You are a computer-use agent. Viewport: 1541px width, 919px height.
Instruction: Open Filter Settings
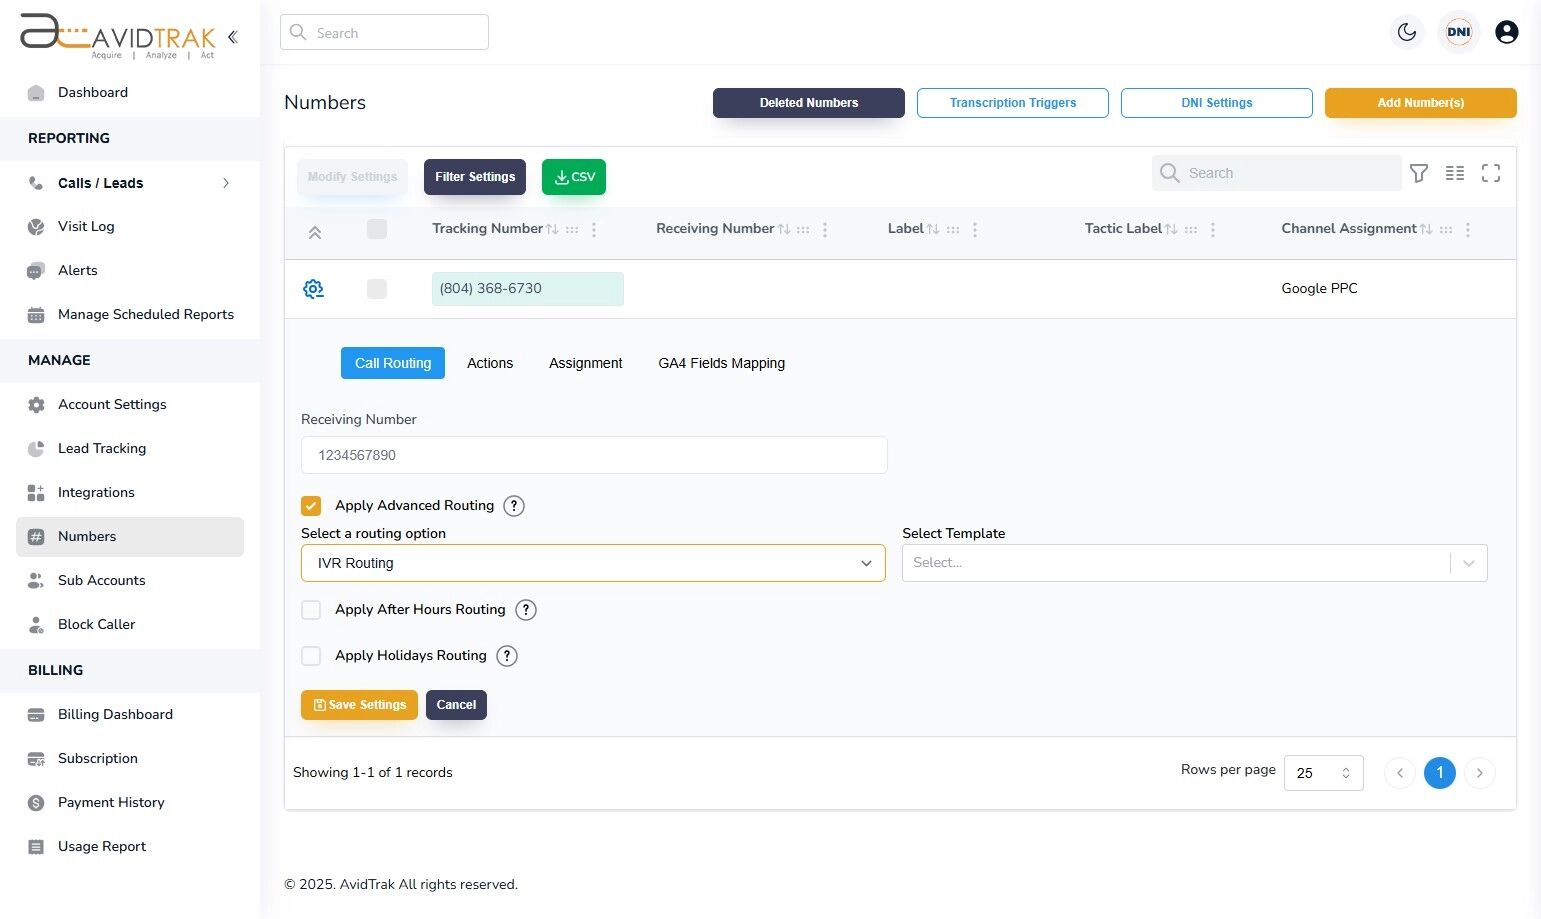coord(475,177)
